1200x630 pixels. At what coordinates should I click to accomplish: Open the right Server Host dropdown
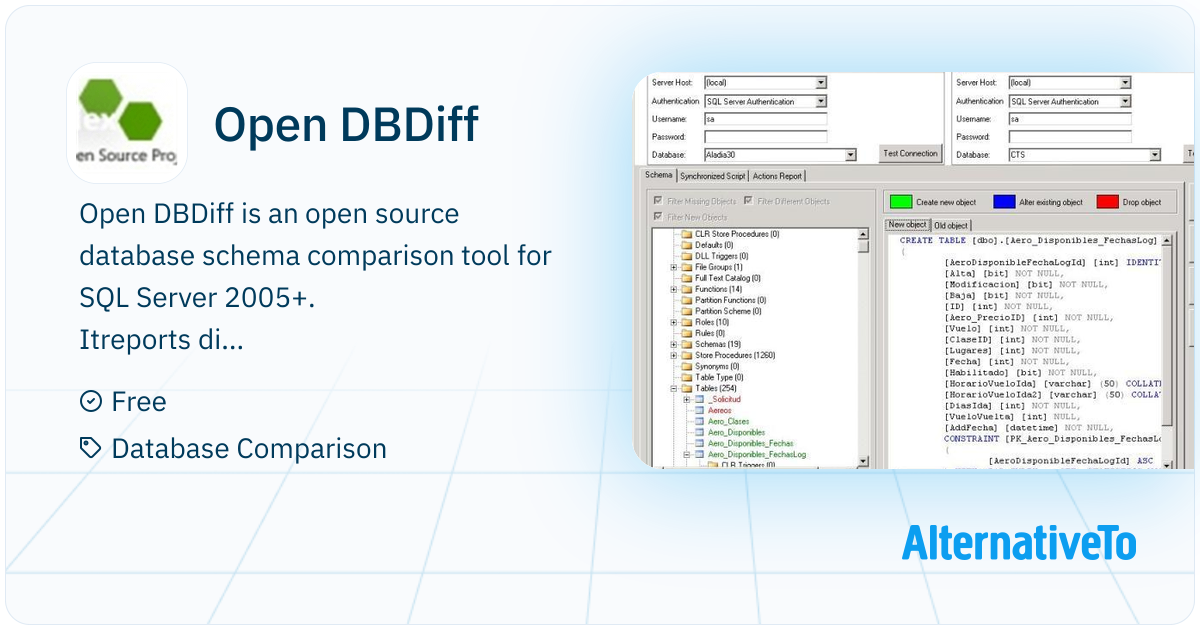[1125, 83]
